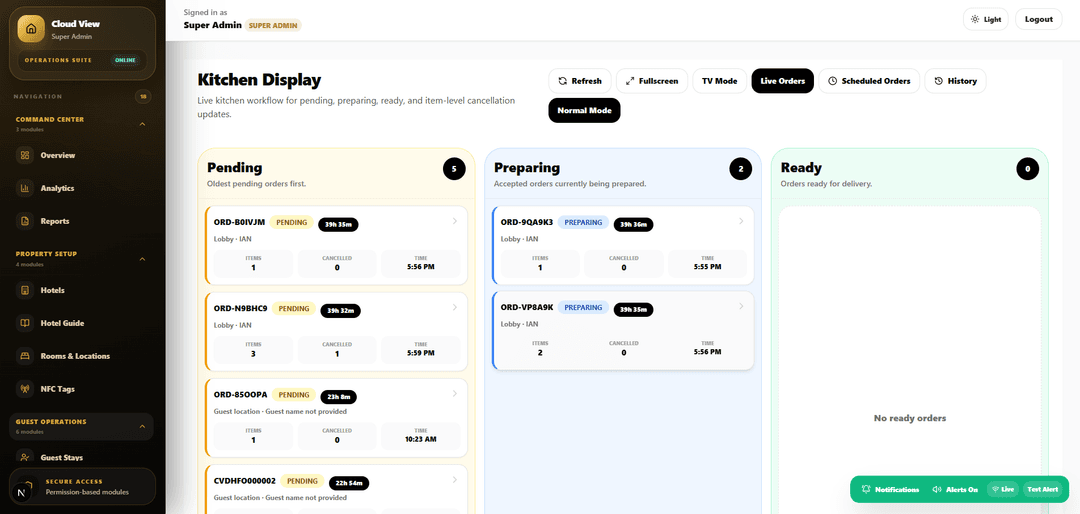Click the Cloud View home logo icon
1080x514 pixels.
(x=31, y=29)
